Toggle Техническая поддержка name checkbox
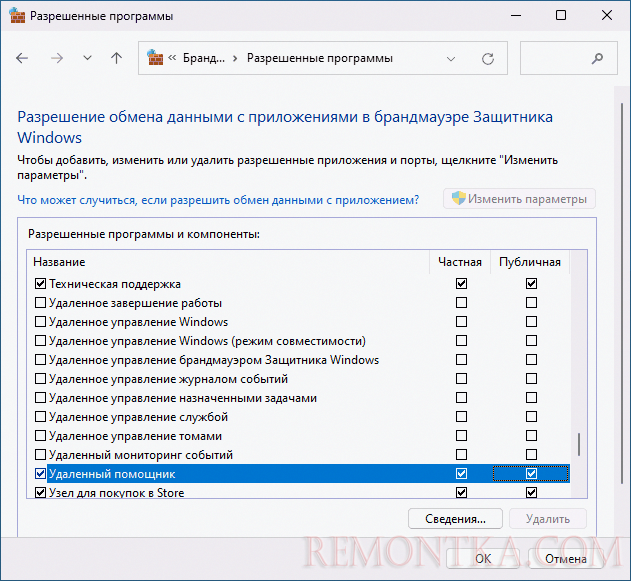This screenshot has width=631, height=581. (40, 284)
